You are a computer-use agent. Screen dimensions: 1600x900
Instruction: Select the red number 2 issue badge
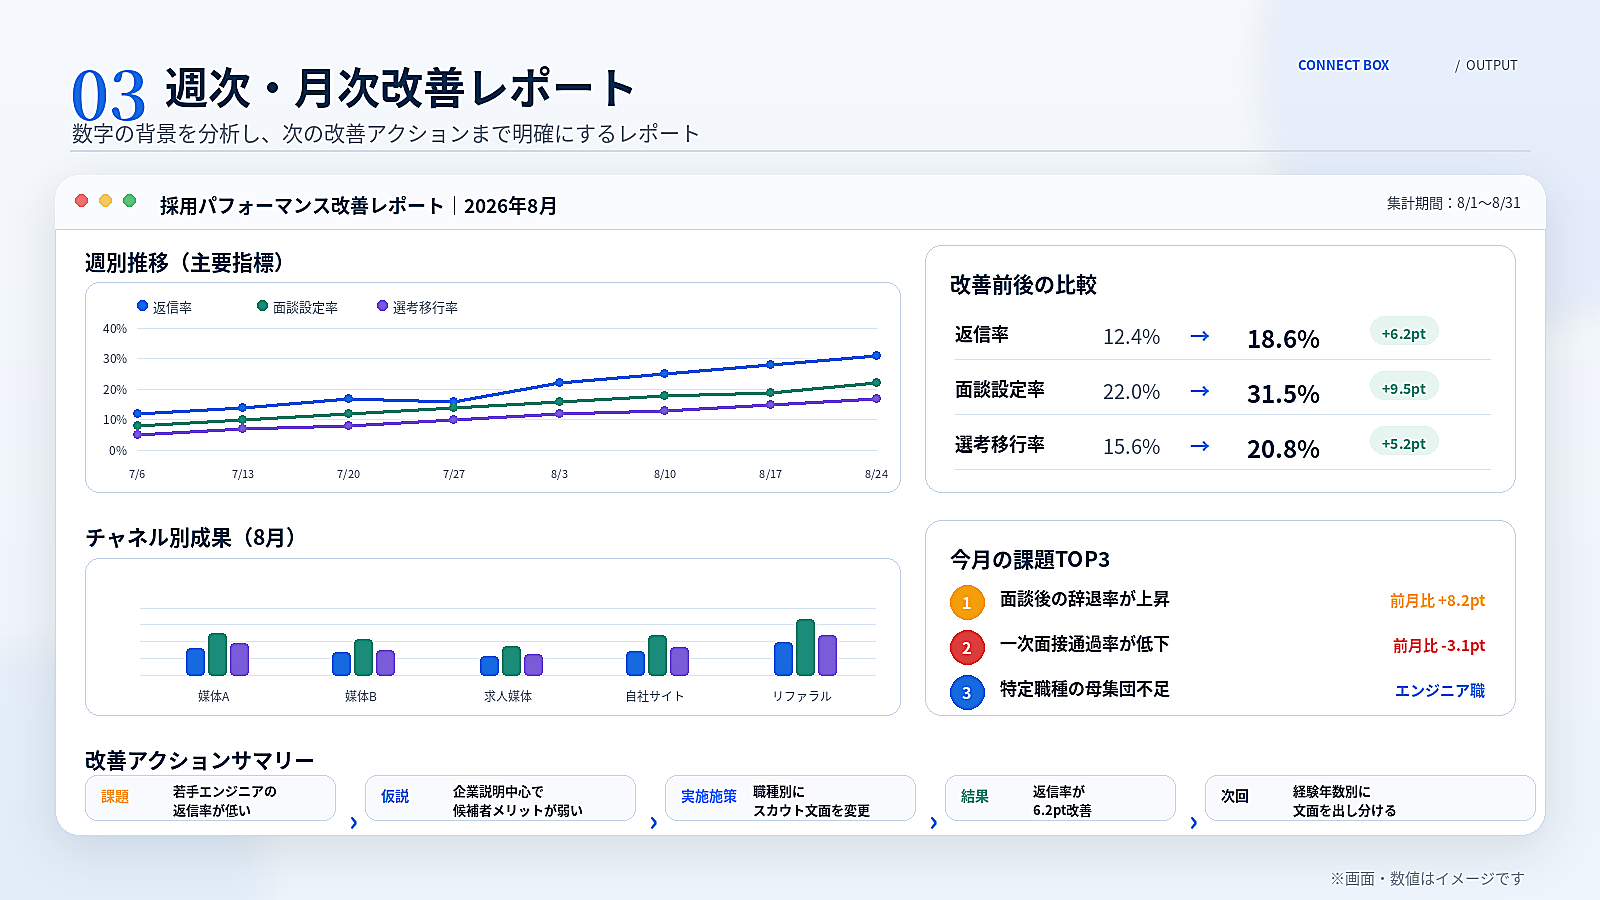click(967, 648)
